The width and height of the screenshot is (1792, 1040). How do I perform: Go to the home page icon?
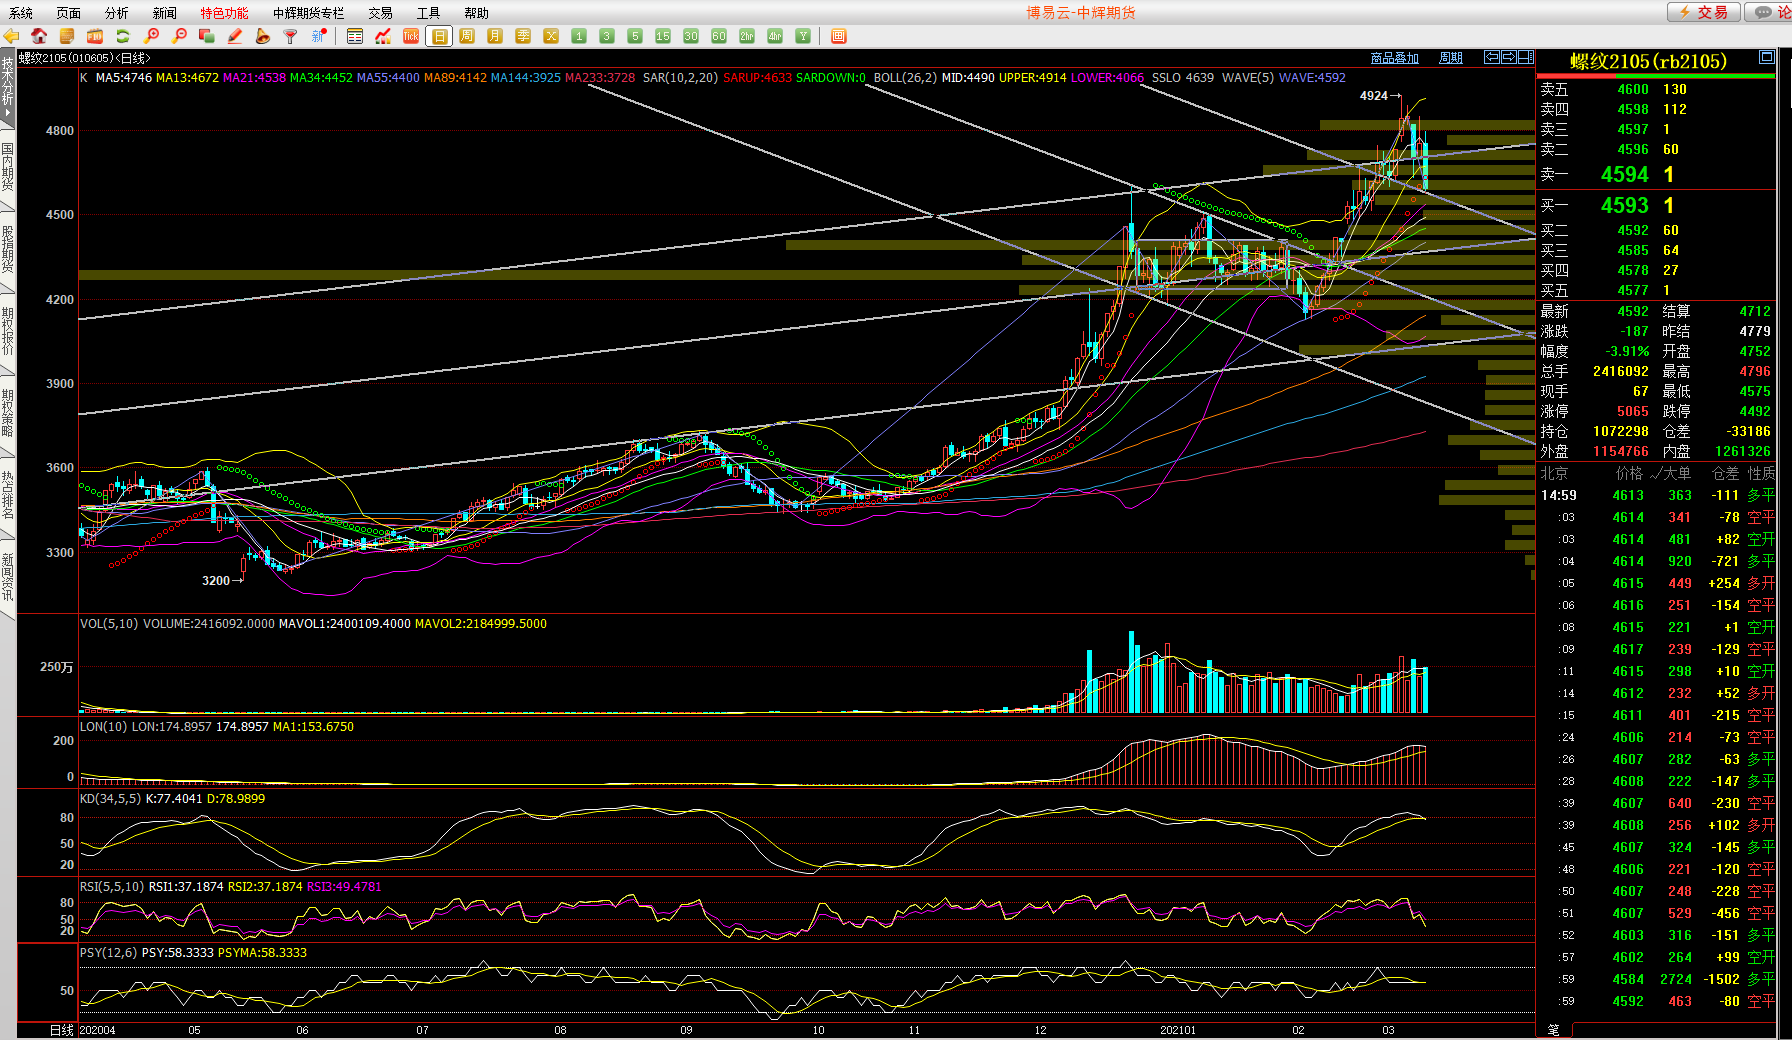click(x=39, y=36)
